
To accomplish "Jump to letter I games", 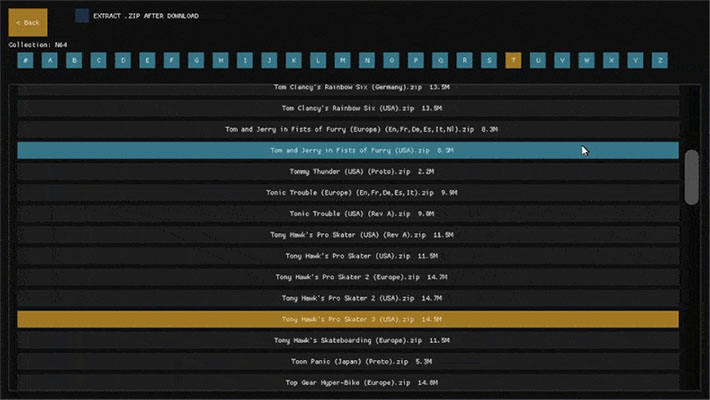I will tap(245, 60).
